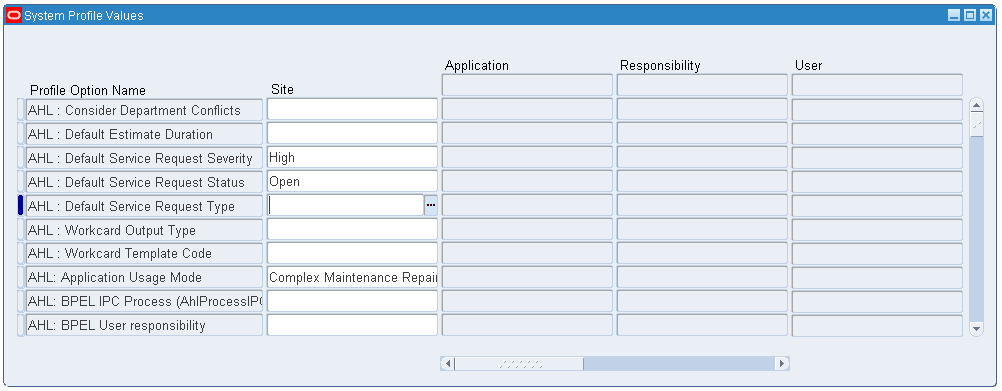The height and width of the screenshot is (391, 1002).
Task: Click the Site field for Default Estimate Duration
Action: tap(352, 134)
